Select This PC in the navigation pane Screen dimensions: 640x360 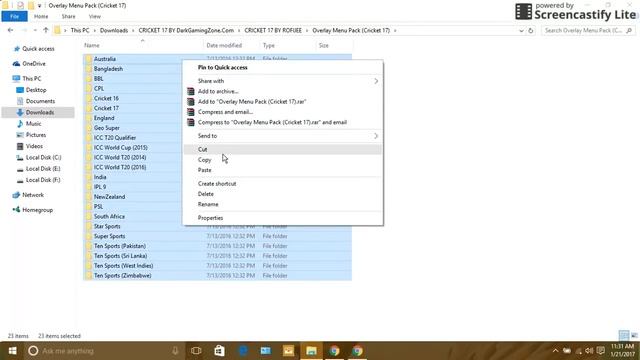tap(31, 78)
